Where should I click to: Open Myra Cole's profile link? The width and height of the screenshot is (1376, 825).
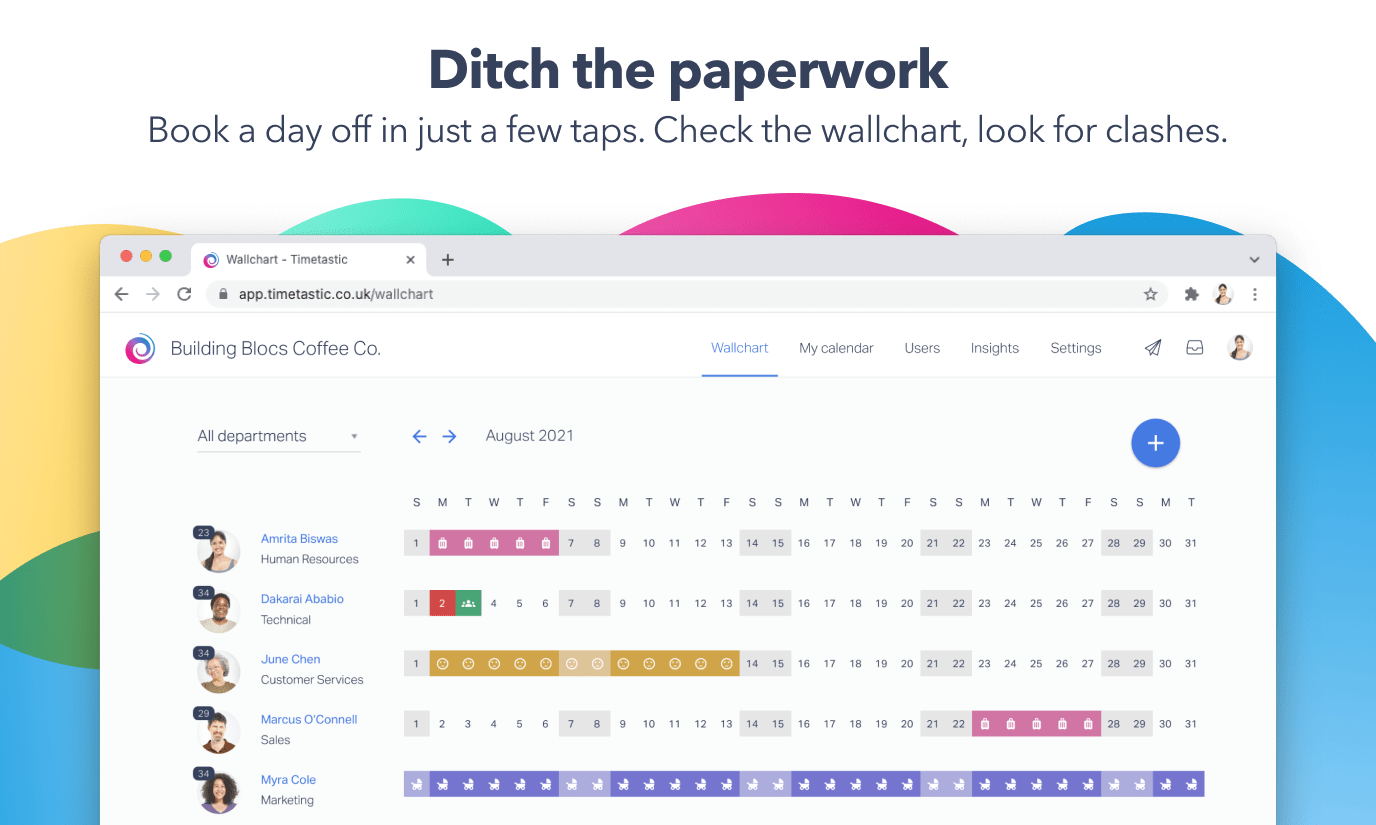point(288,780)
